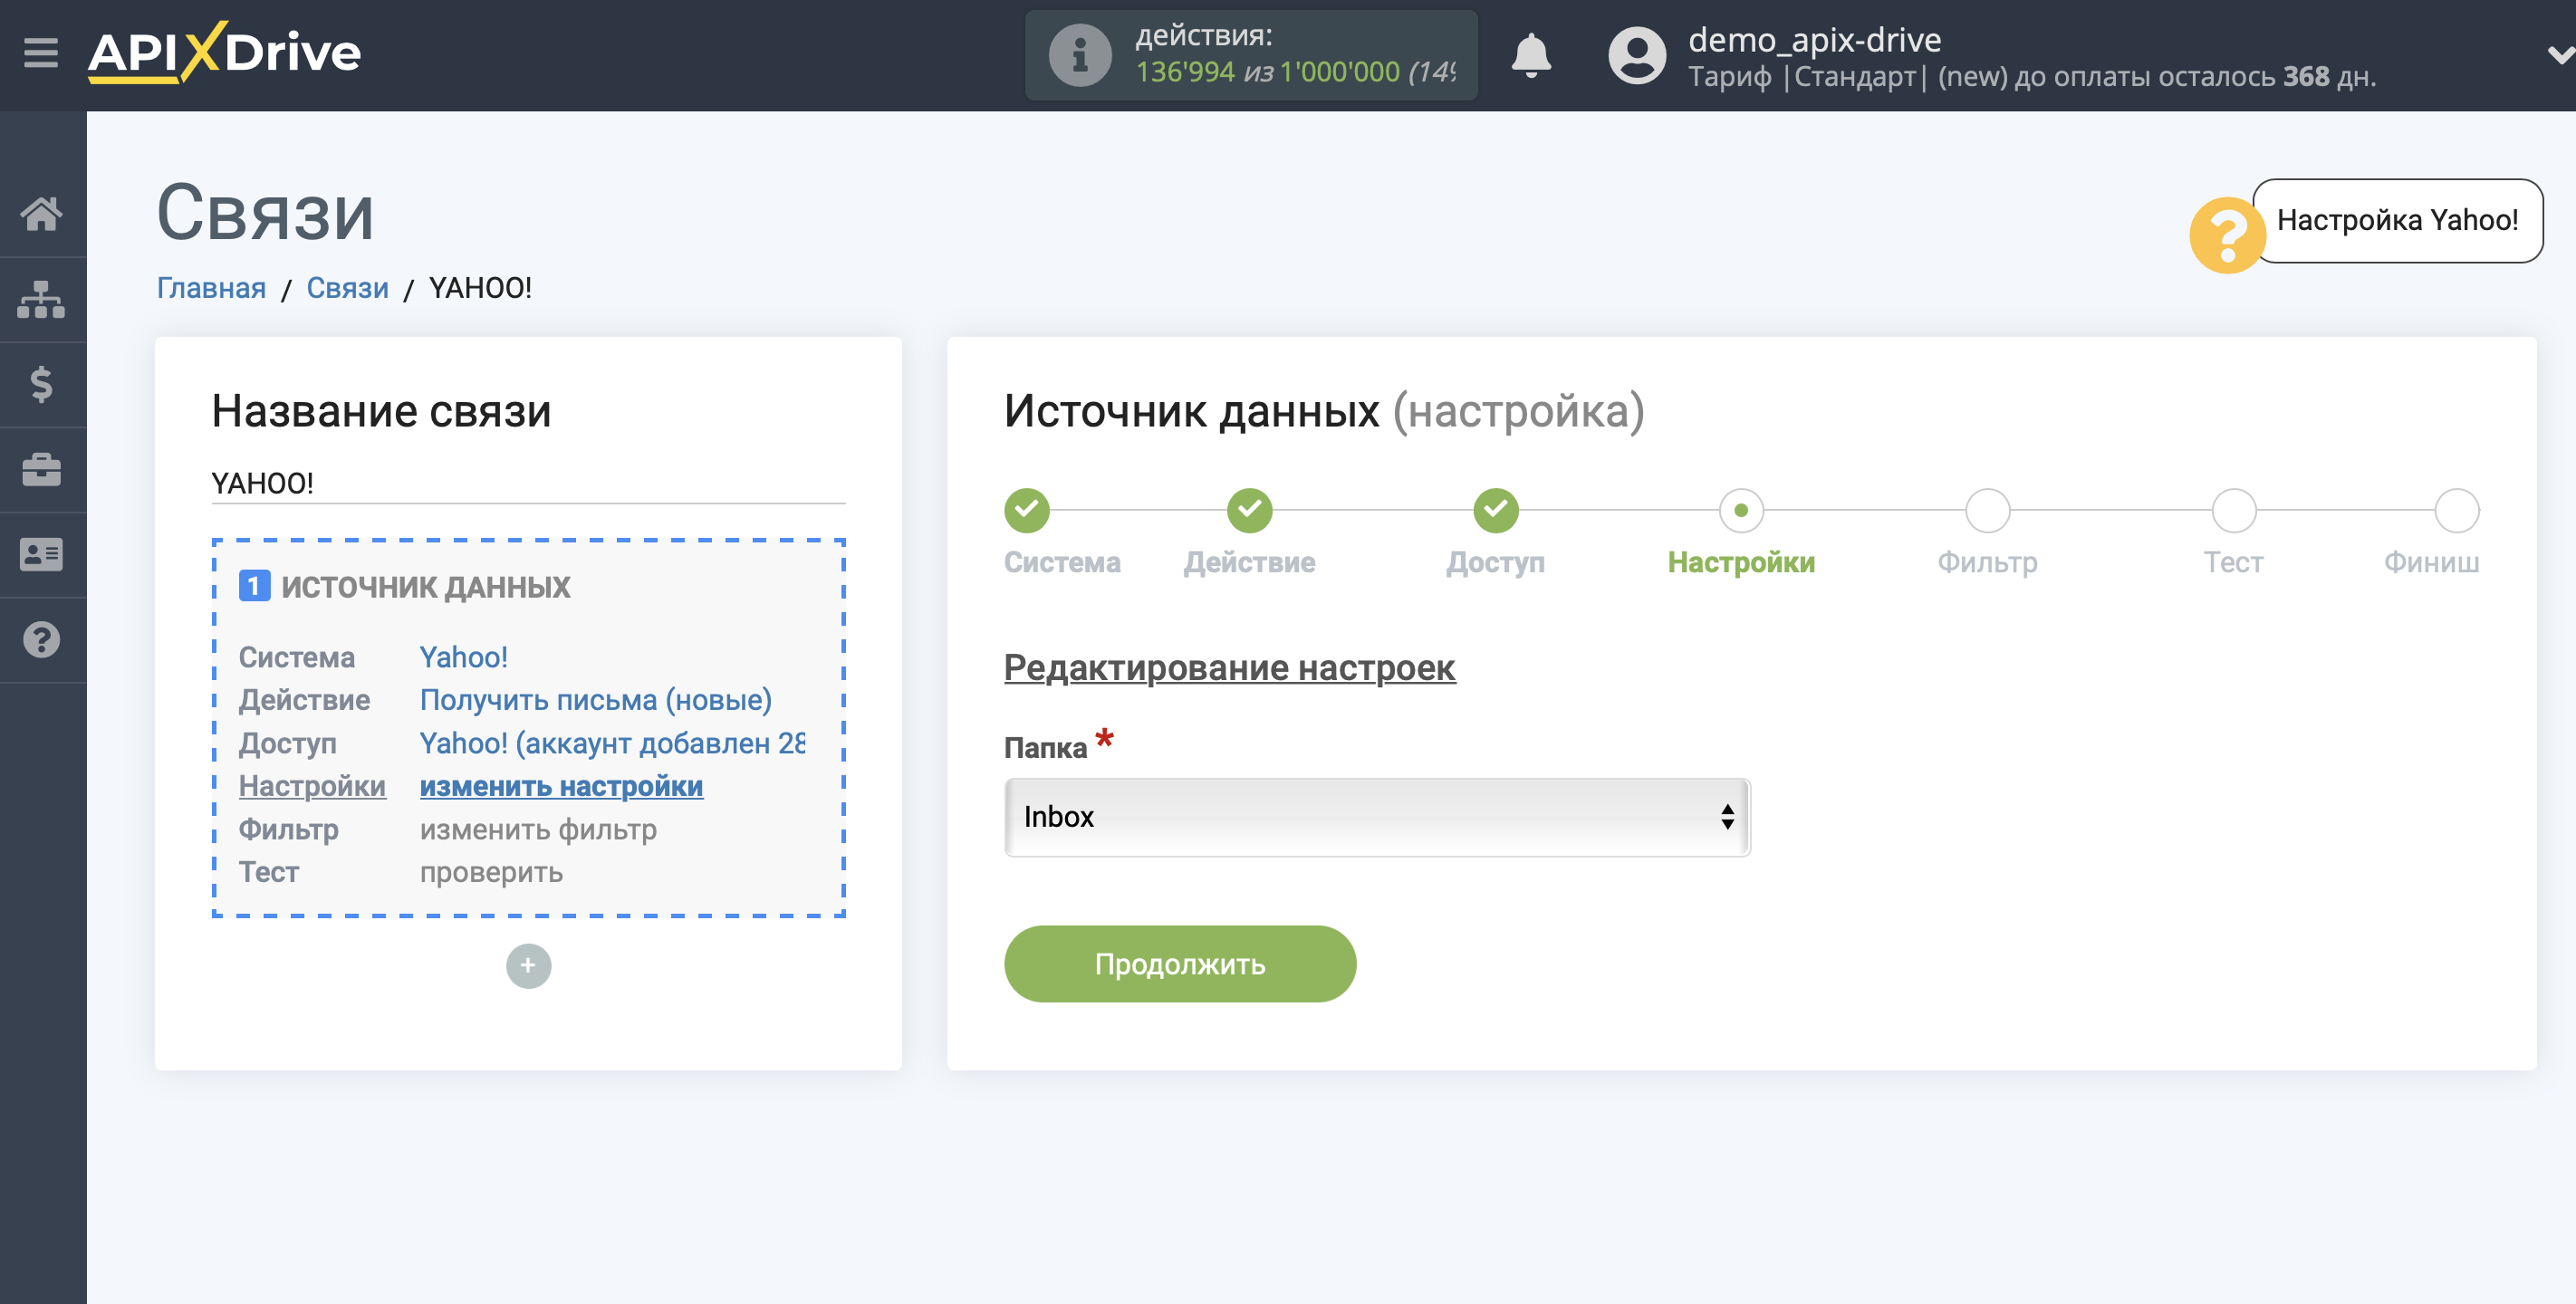Expand the account dropdown chevron
Image resolution: width=2576 pixels, height=1304 pixels.
[x=2559, y=55]
